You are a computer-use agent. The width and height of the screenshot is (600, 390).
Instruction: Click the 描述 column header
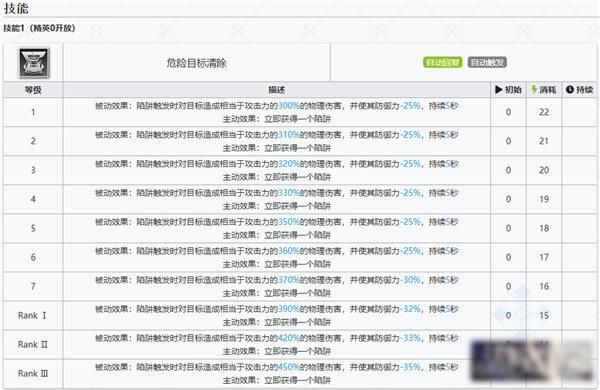277,90
